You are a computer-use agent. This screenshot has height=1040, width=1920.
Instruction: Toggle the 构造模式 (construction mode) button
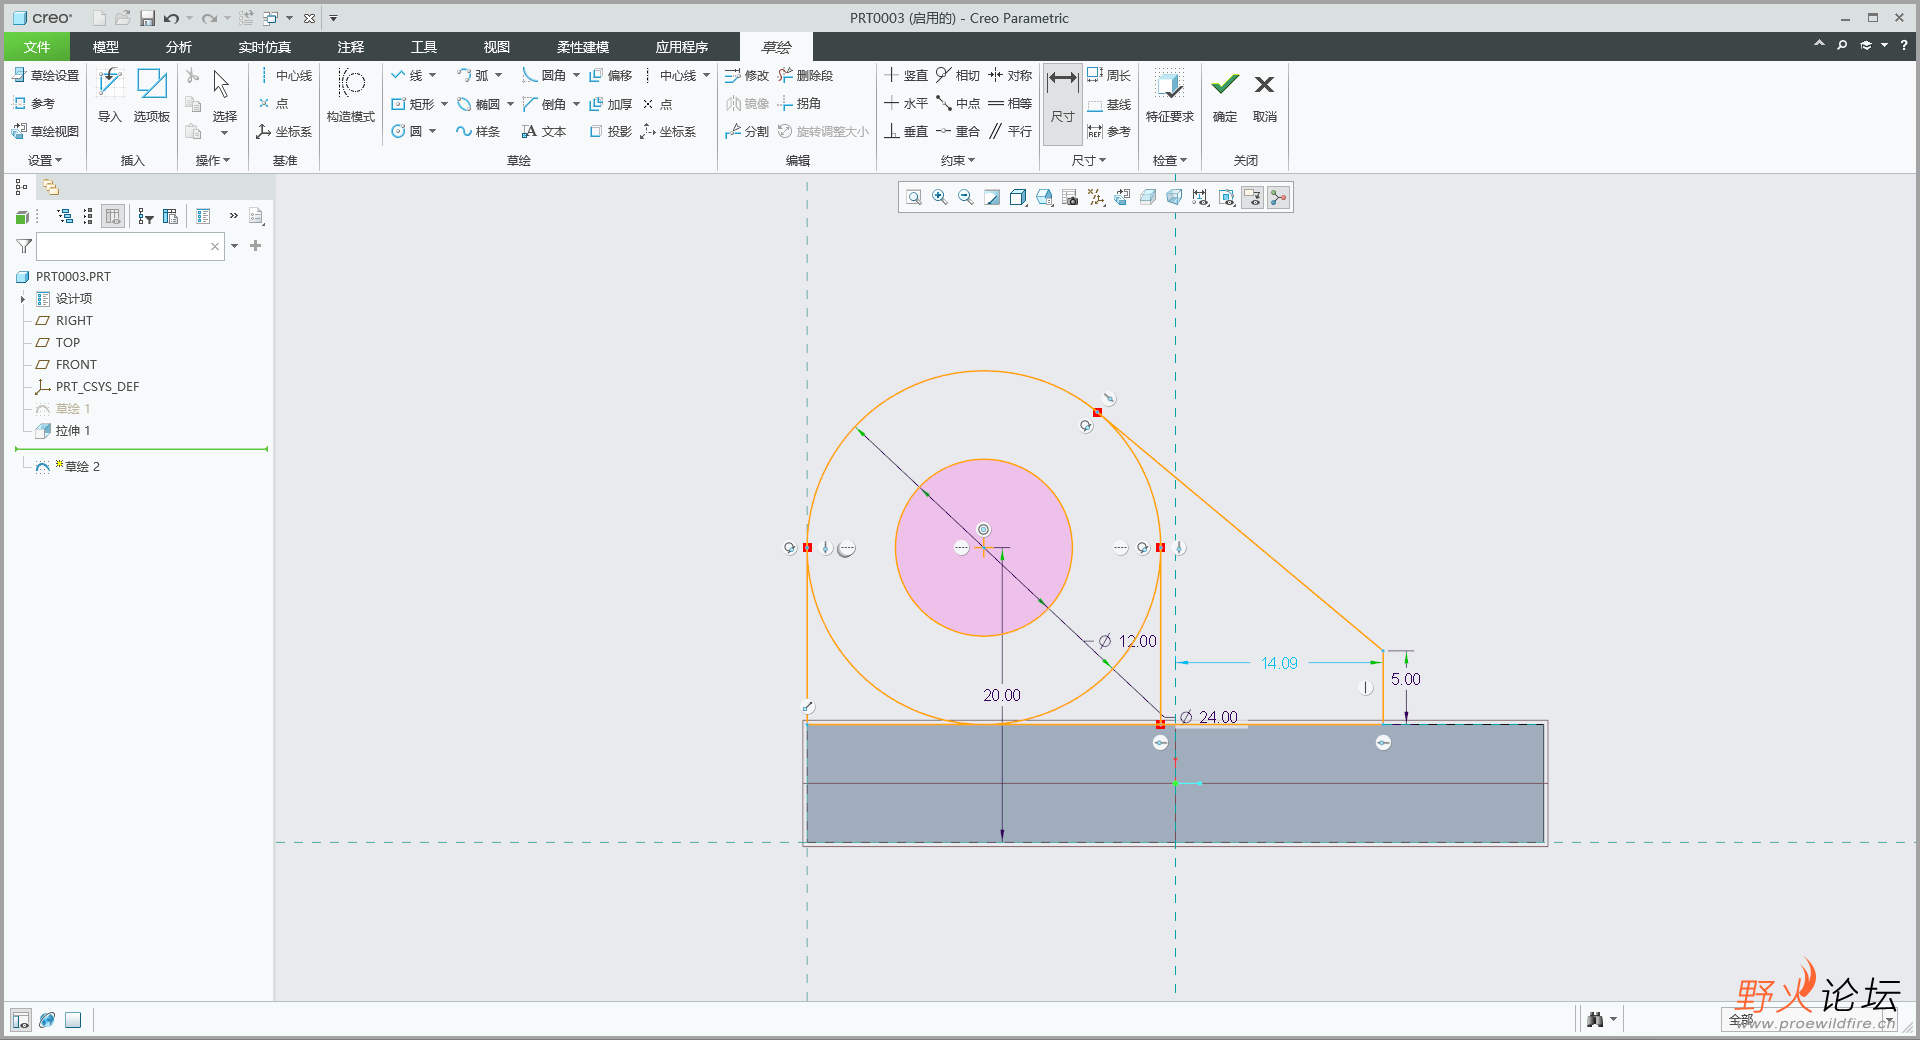(351, 97)
